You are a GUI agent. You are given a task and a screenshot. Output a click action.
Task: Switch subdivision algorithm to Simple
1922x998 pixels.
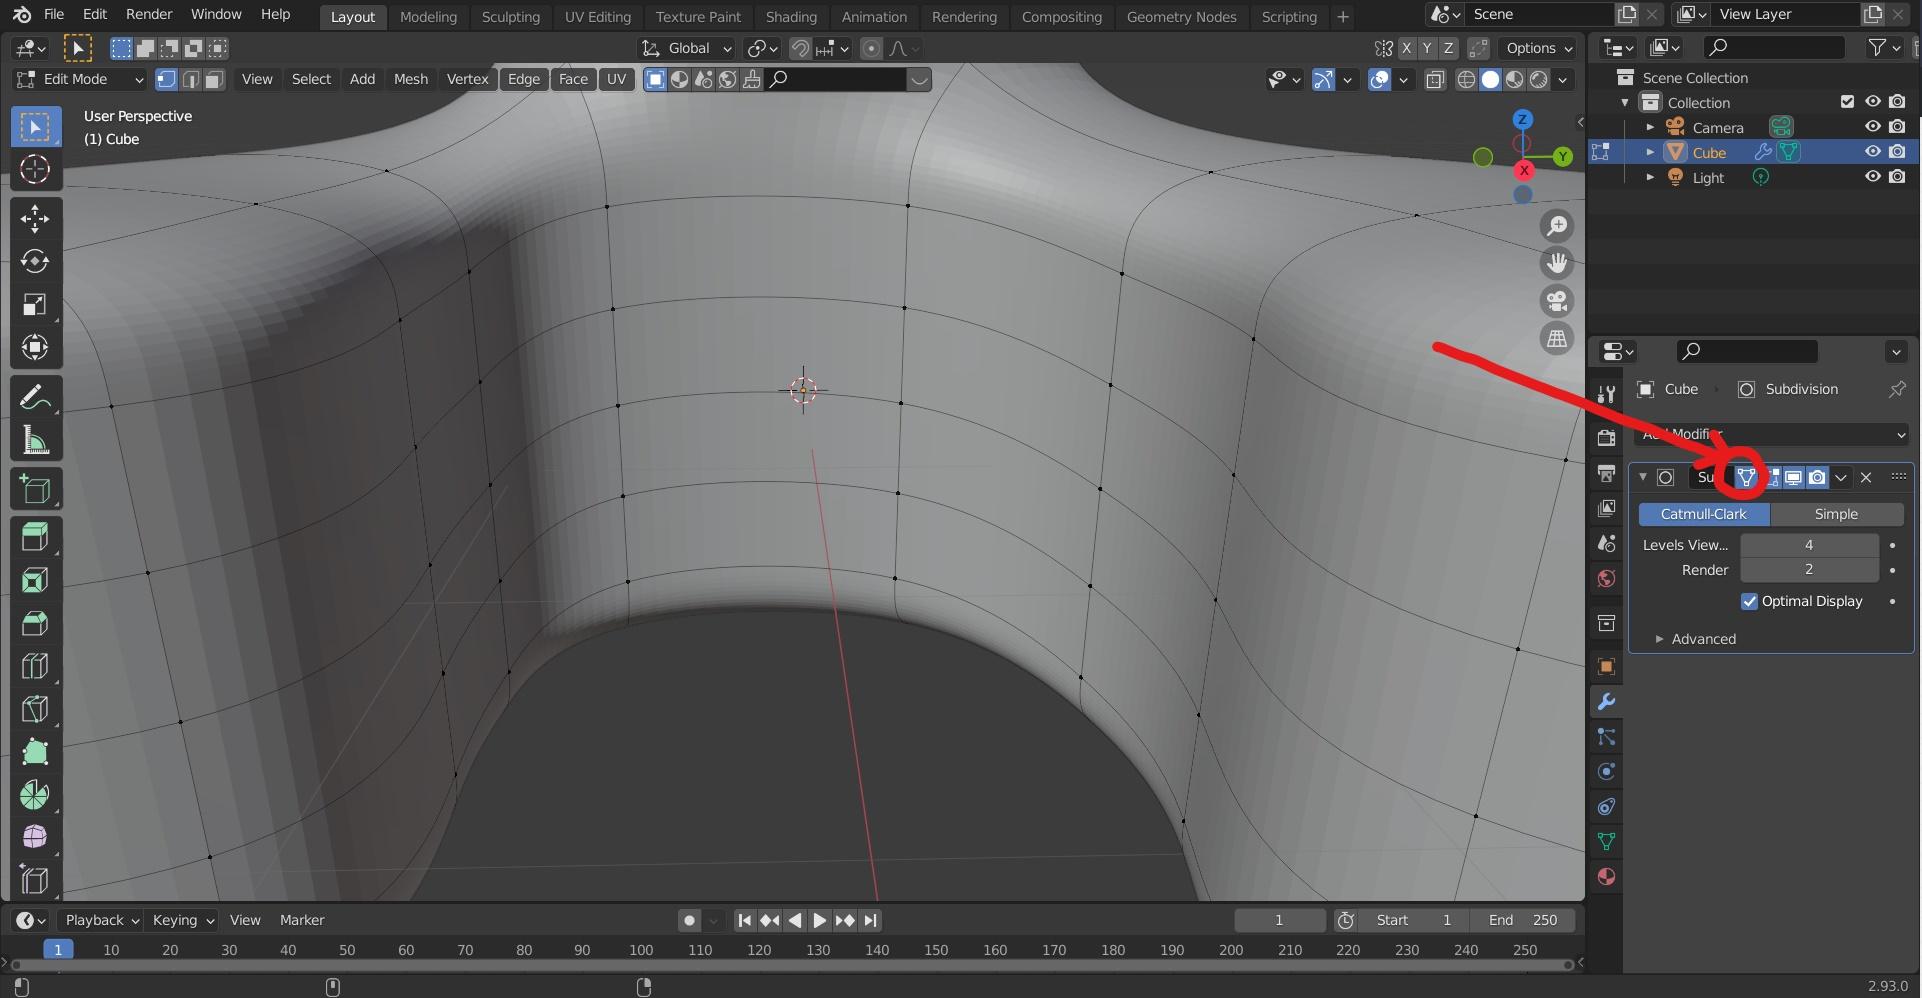(x=1837, y=514)
